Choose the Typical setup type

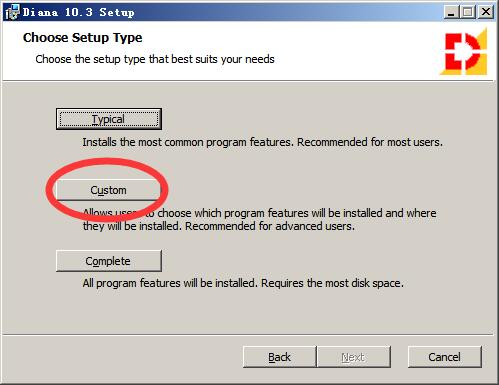(x=109, y=119)
